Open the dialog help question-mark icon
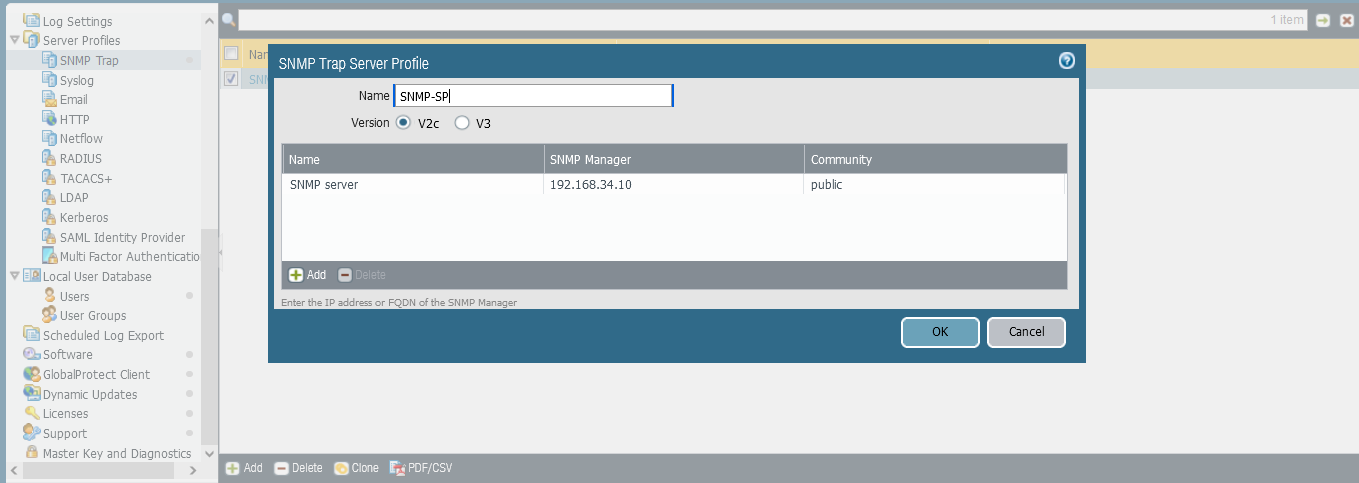1359x483 pixels. click(1067, 60)
